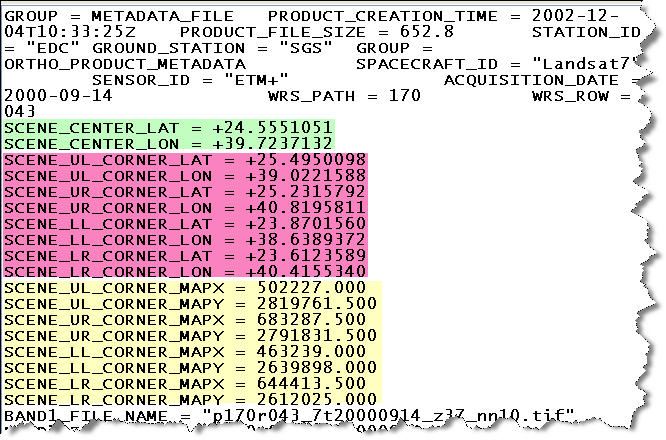666x440 pixels.
Task: Click the WRS_PATH = 170 text
Action: pos(344,96)
